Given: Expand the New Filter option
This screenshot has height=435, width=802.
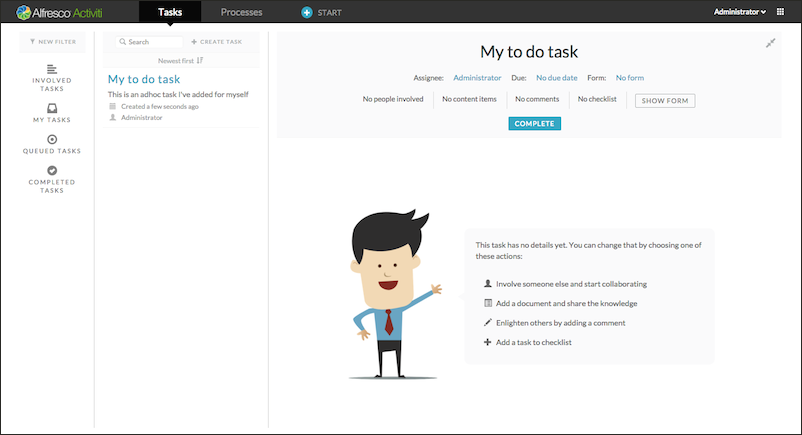Looking at the screenshot, I should point(52,42).
